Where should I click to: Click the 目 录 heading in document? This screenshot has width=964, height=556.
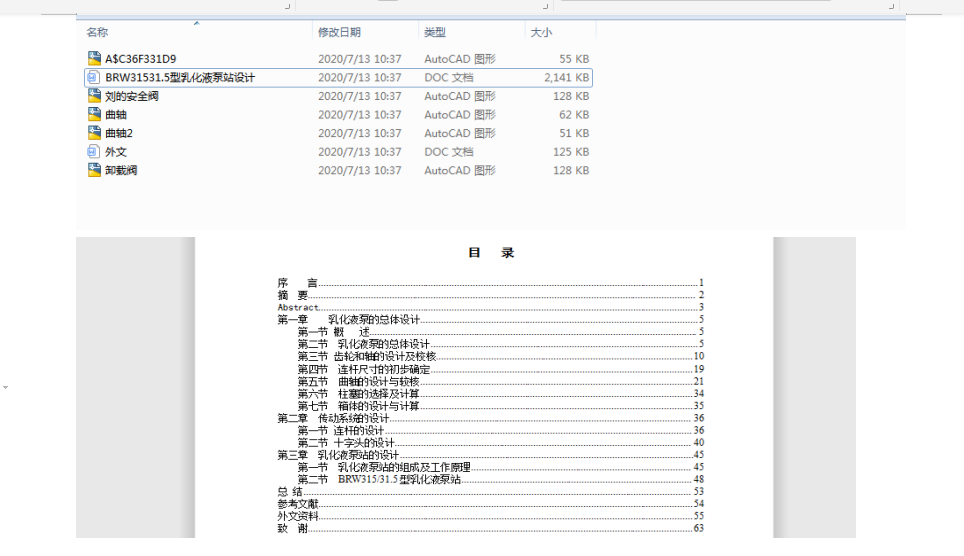[x=491, y=252]
